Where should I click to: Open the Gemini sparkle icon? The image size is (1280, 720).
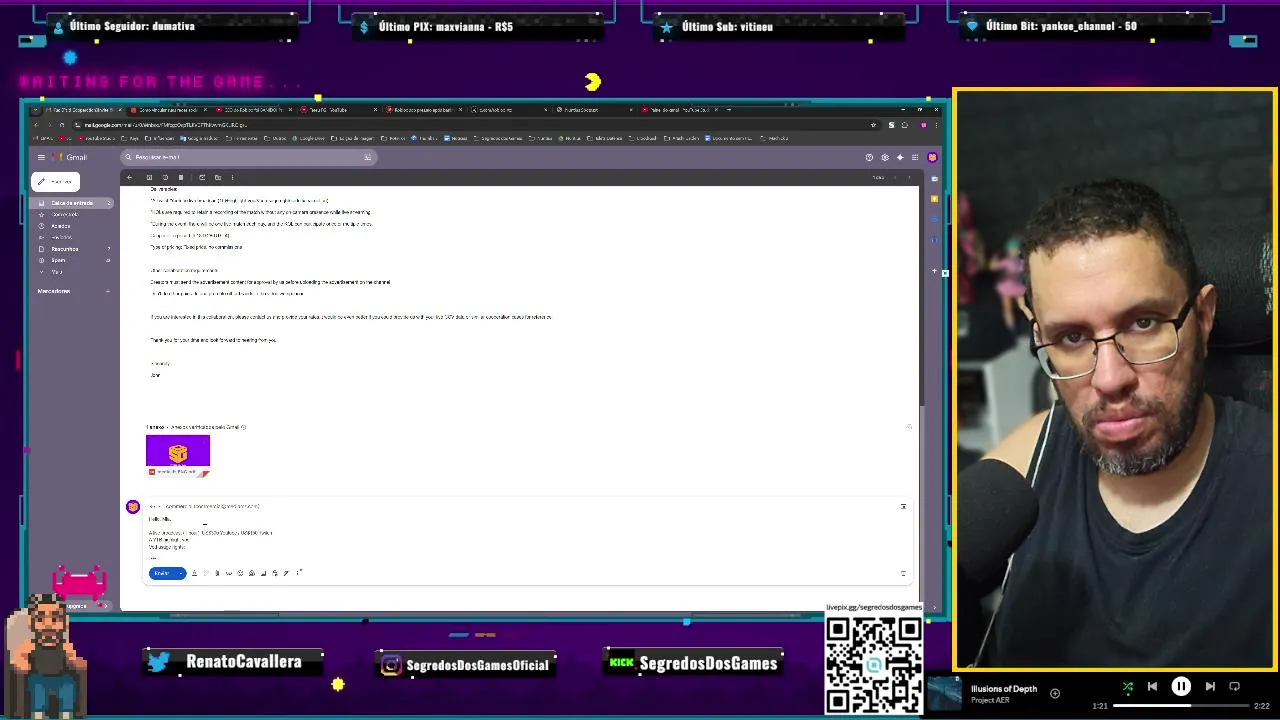900,157
